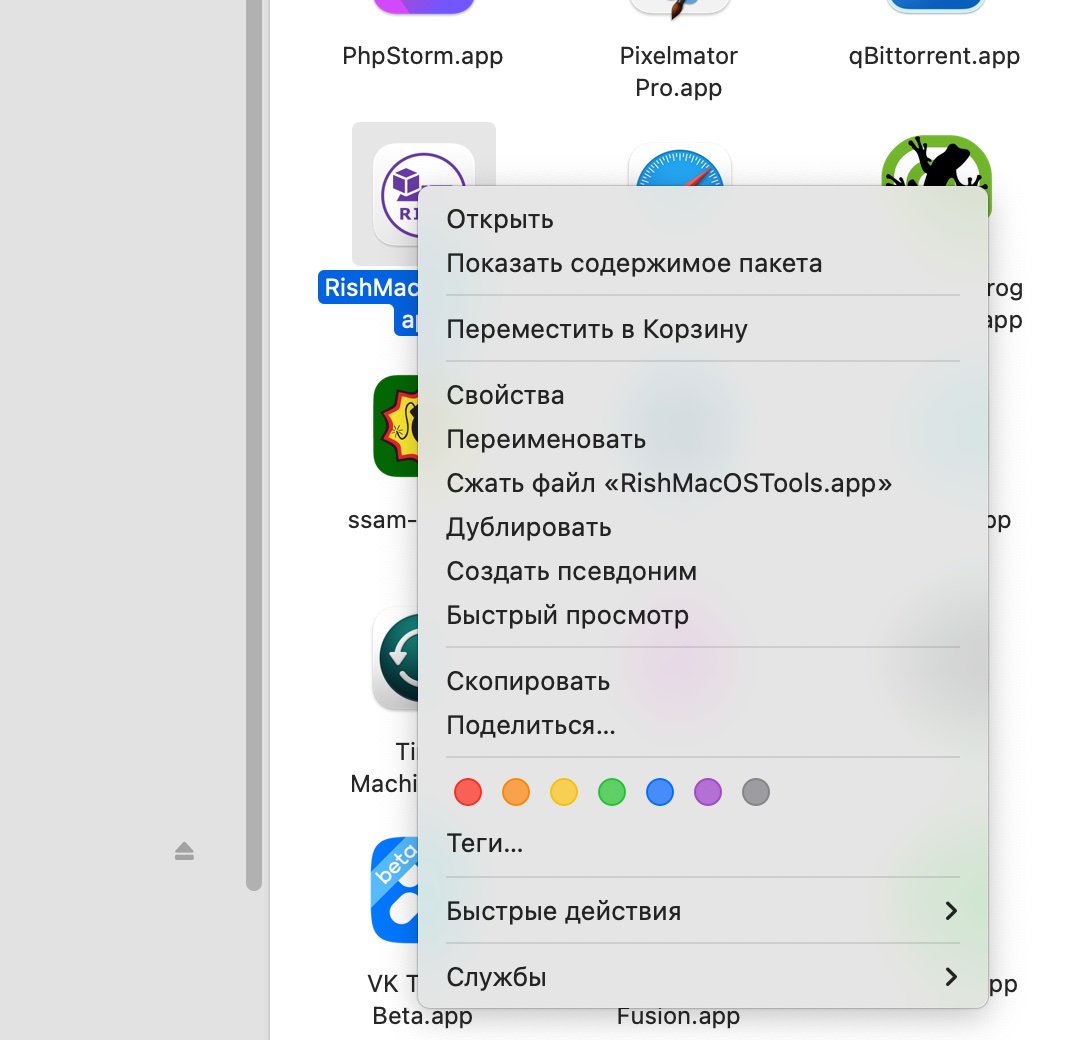The height and width of the screenshot is (1040, 1092).
Task: Apply the green color tag
Action: (x=612, y=793)
